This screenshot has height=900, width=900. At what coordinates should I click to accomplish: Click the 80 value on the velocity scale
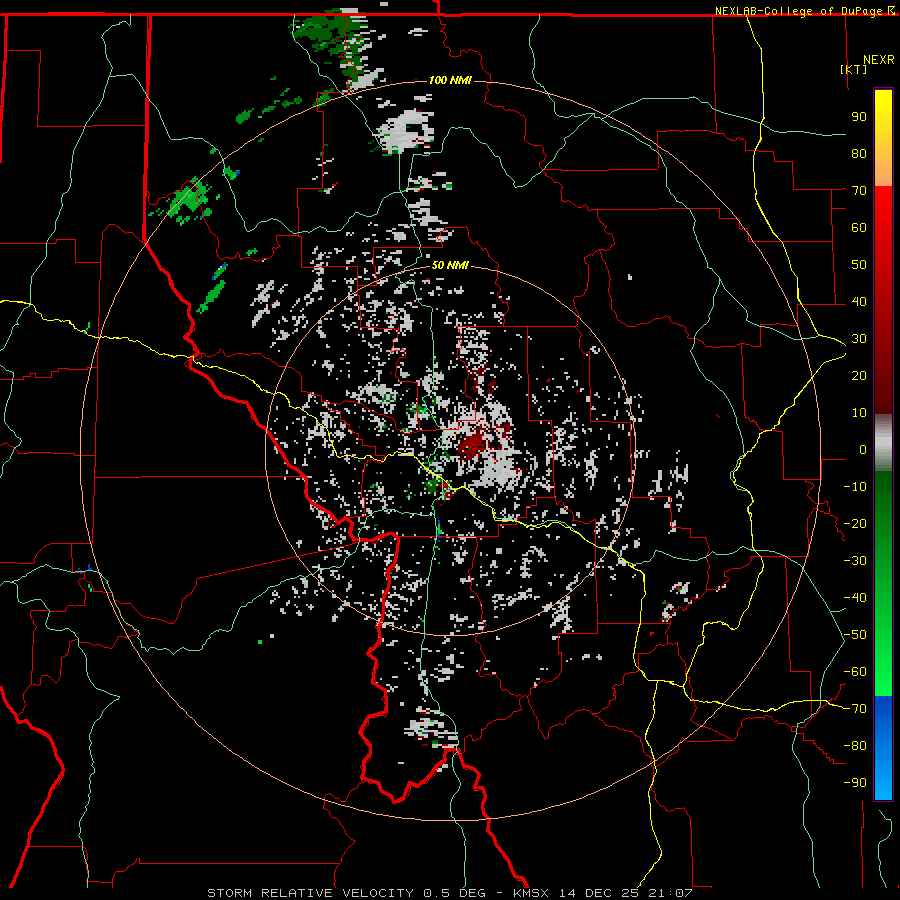point(859,153)
